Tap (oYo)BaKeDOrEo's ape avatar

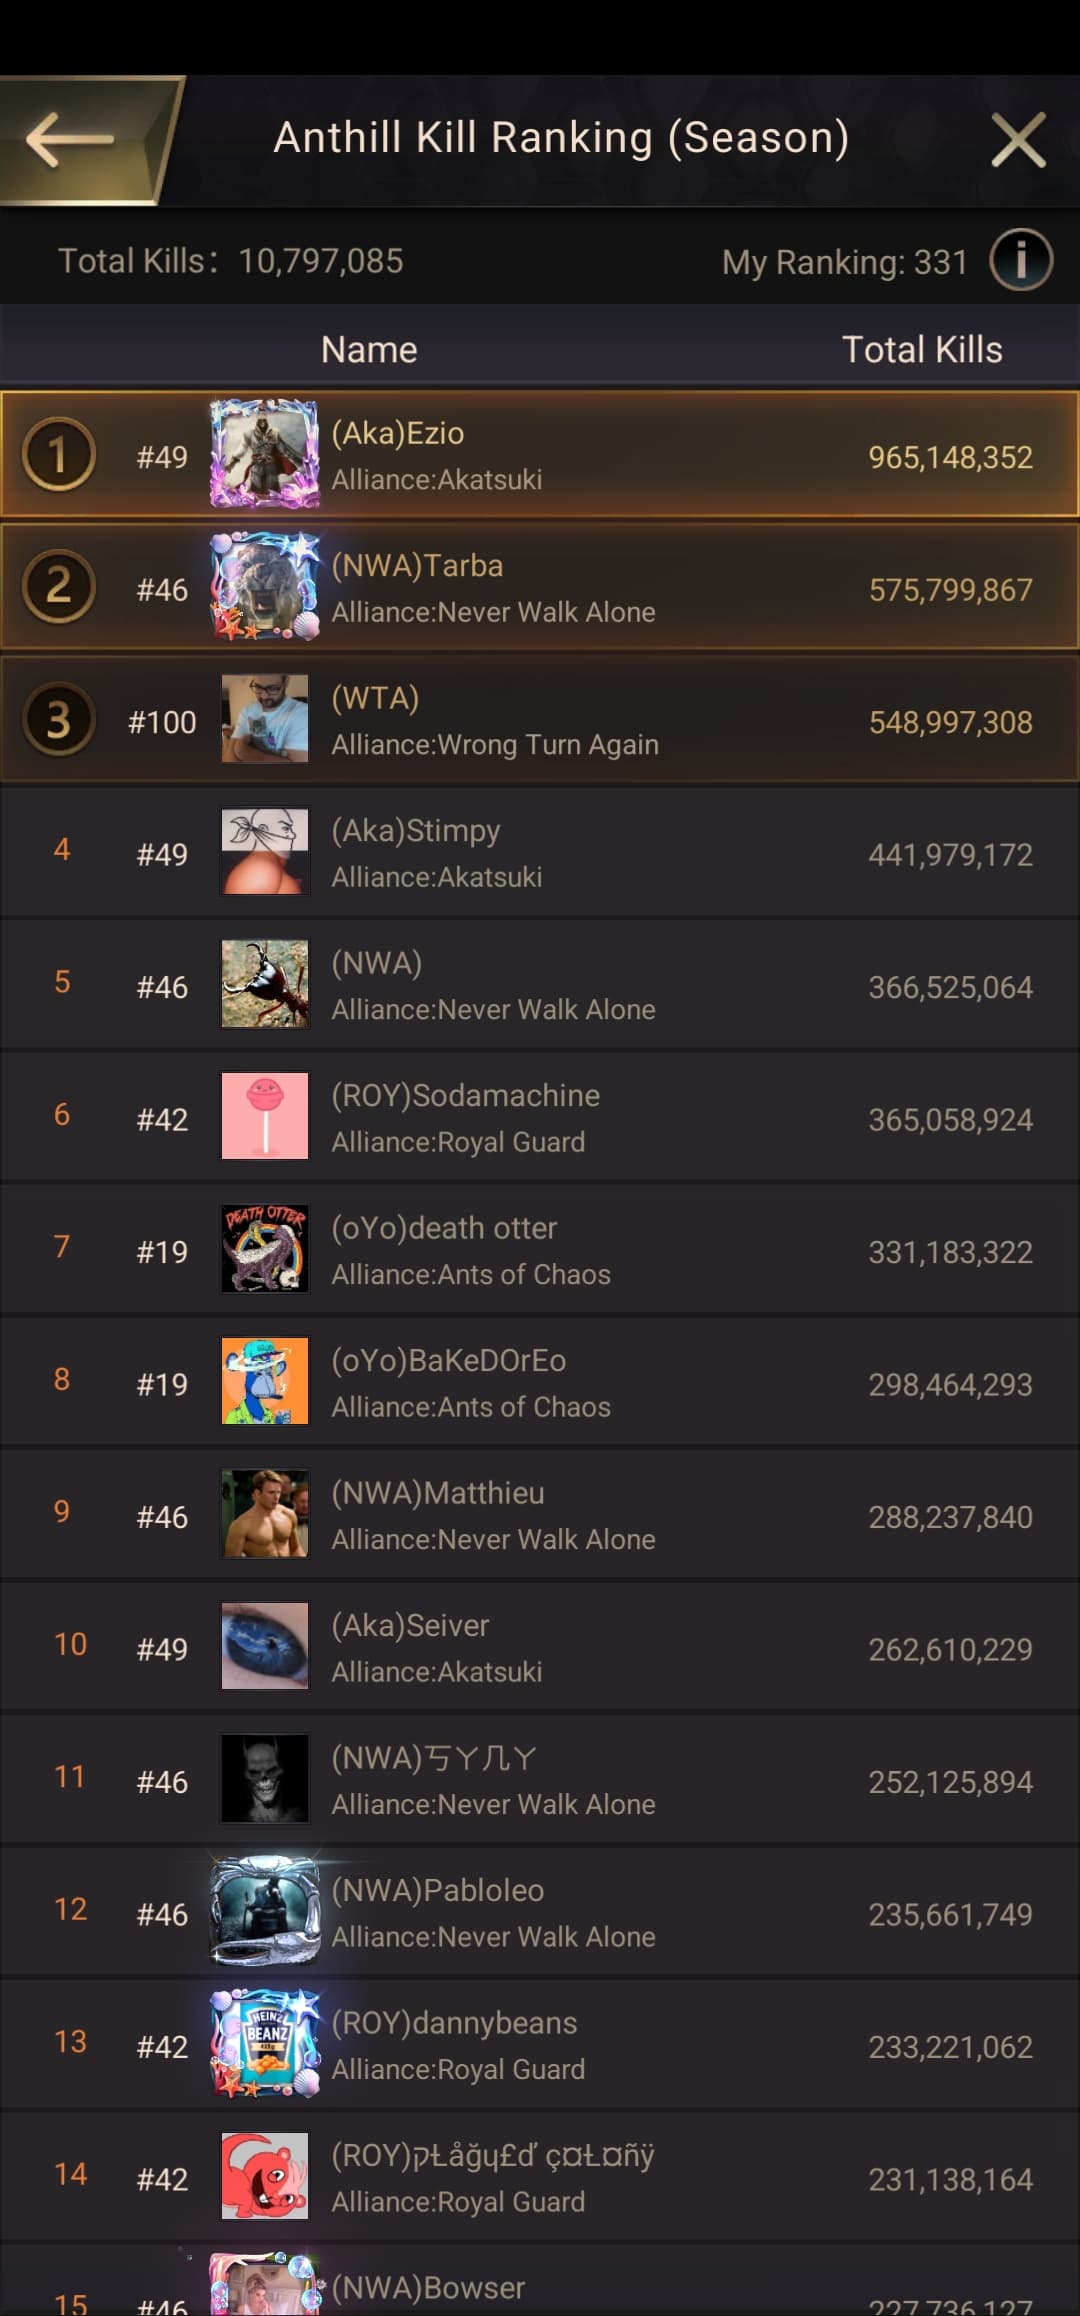265,1382
